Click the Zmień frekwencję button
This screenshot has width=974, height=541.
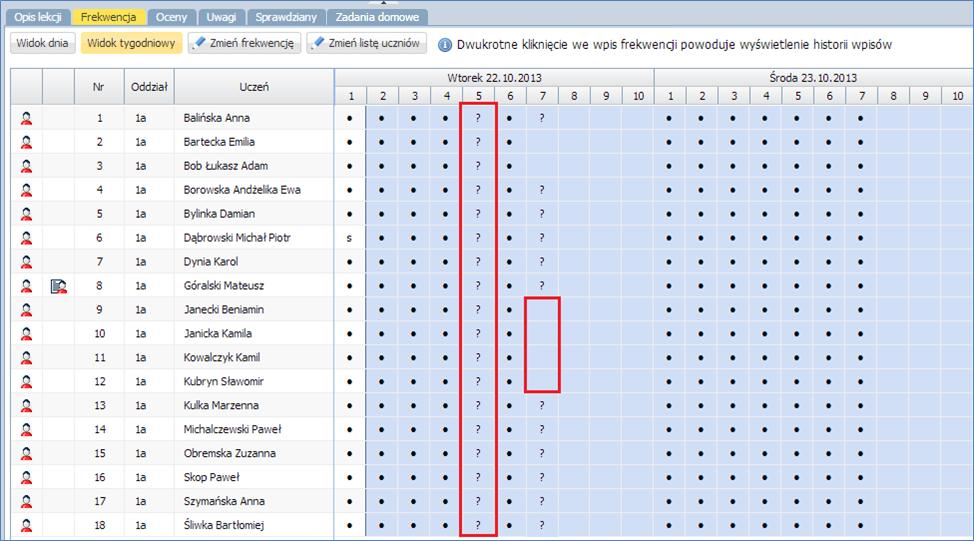tap(245, 43)
